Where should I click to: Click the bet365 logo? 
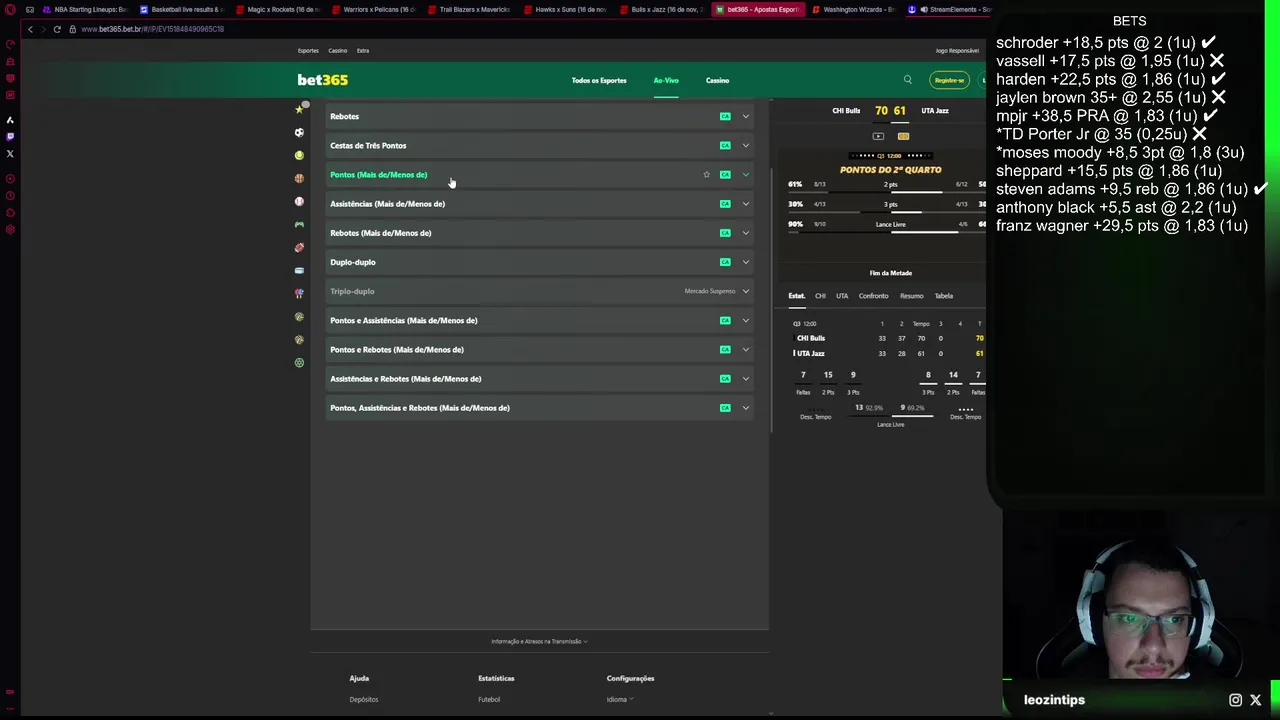[x=322, y=80]
